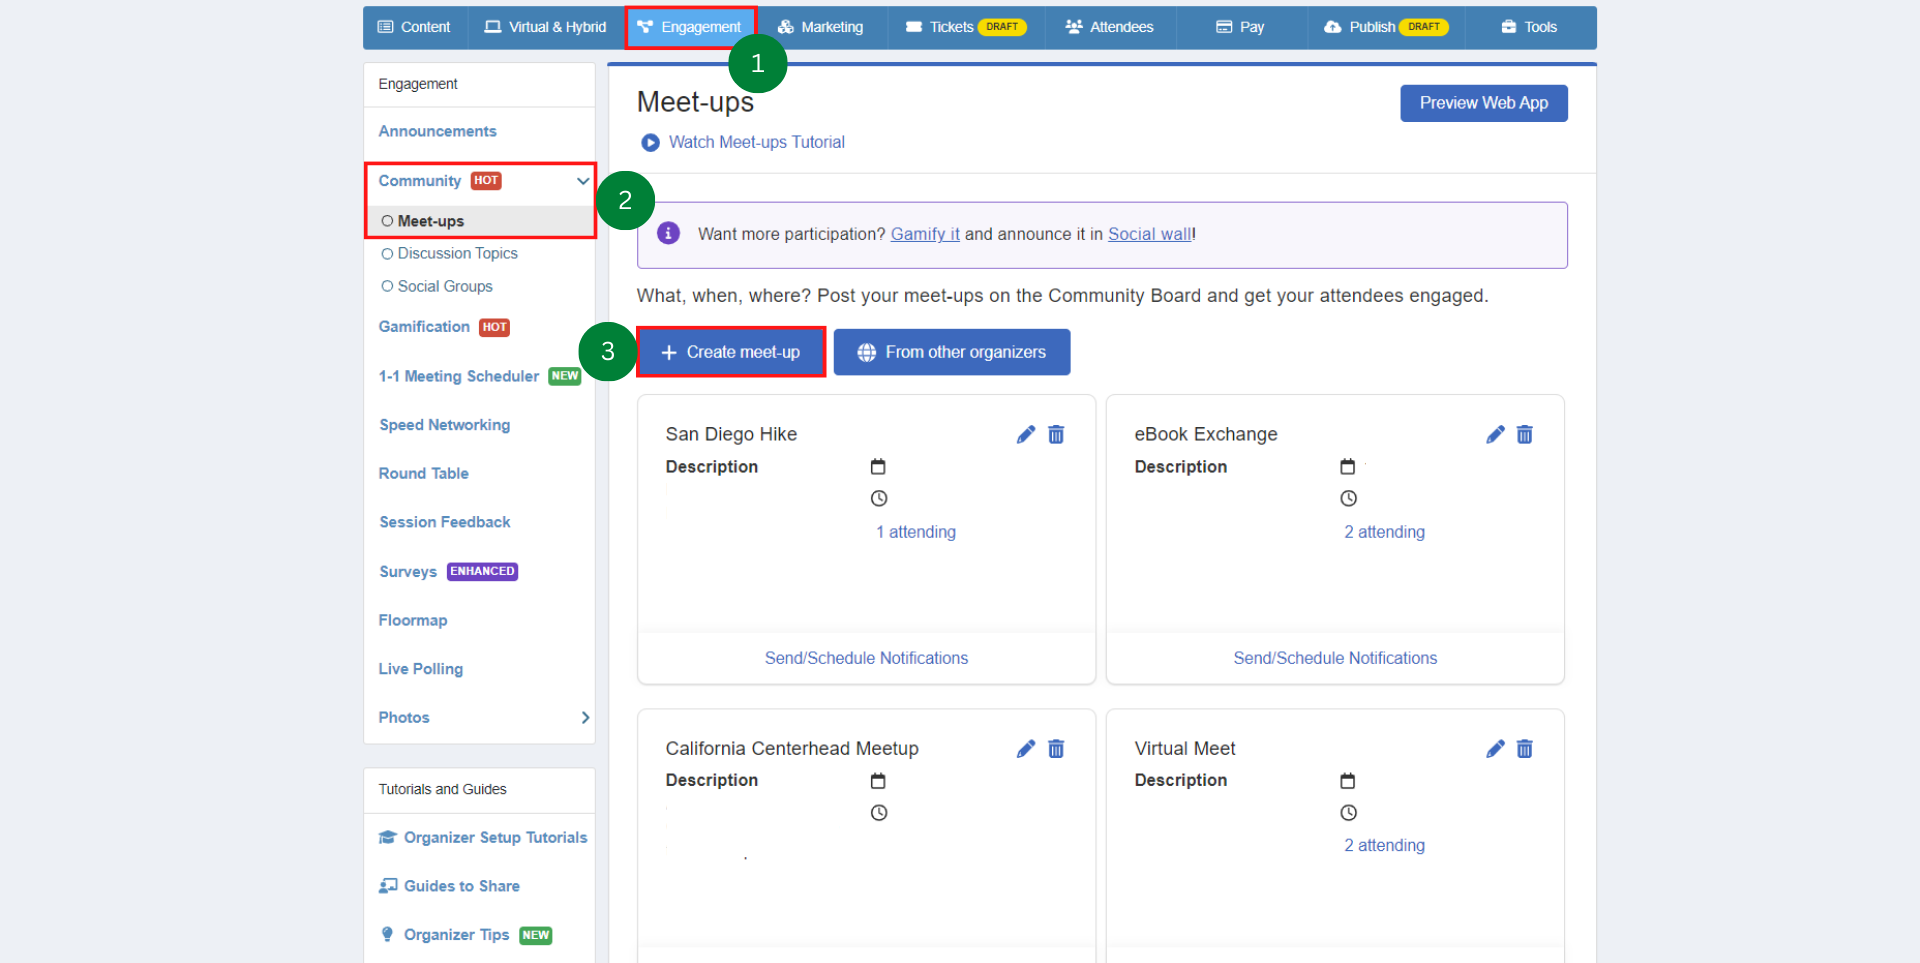The image size is (1920, 963).
Task: Click the Virtual Meet title
Action: 1185,748
